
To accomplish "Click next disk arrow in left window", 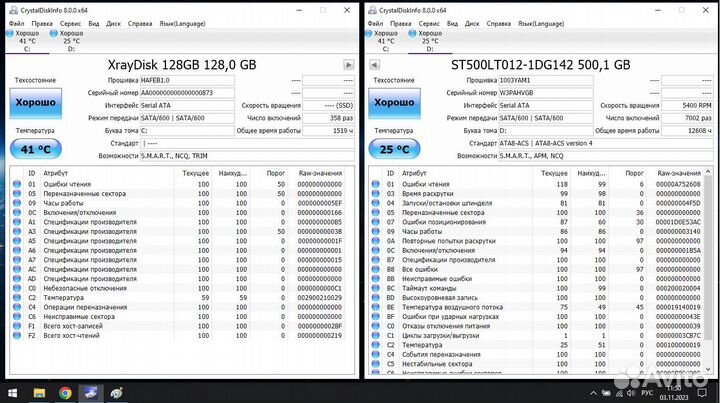I will coord(349,65).
